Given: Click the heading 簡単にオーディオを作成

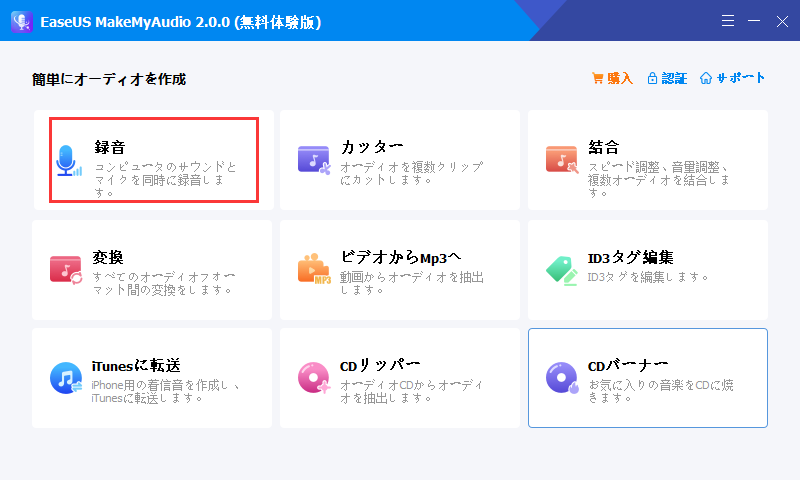Looking at the screenshot, I should tap(109, 79).
